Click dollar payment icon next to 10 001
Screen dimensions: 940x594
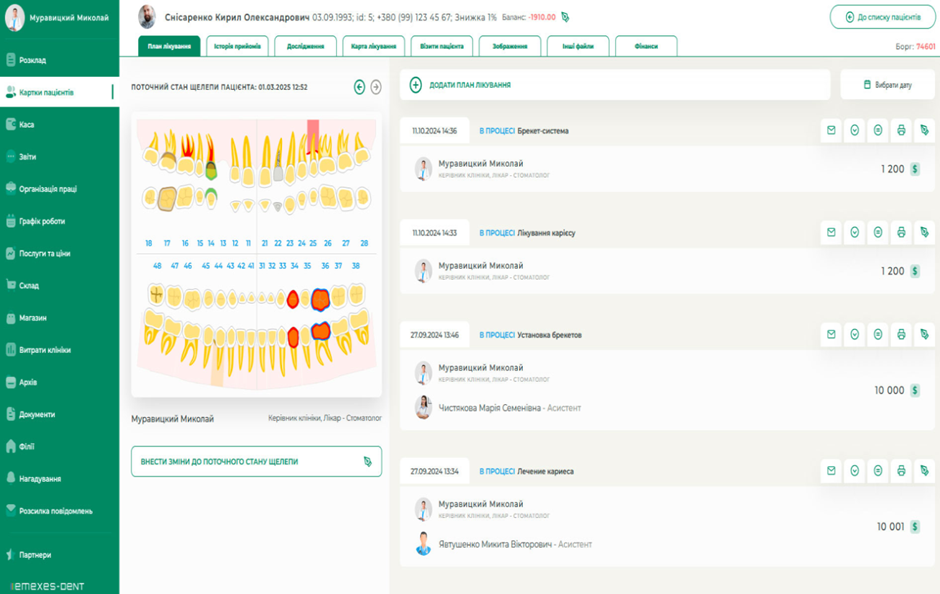click(x=914, y=527)
